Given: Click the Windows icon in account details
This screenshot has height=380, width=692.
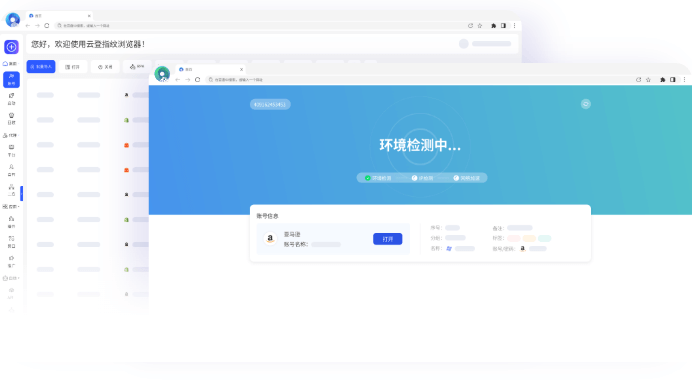Looking at the screenshot, I should [x=449, y=248].
